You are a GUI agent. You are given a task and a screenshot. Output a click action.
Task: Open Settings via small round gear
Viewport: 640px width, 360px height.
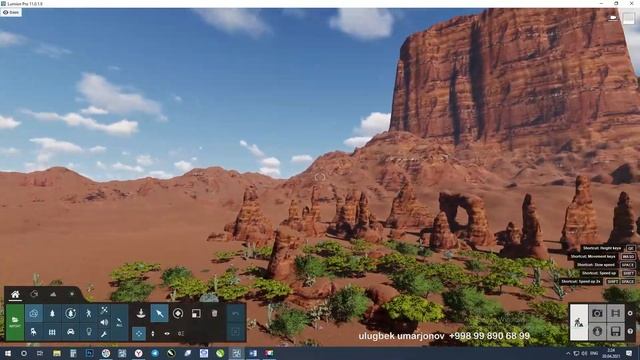coord(630,313)
